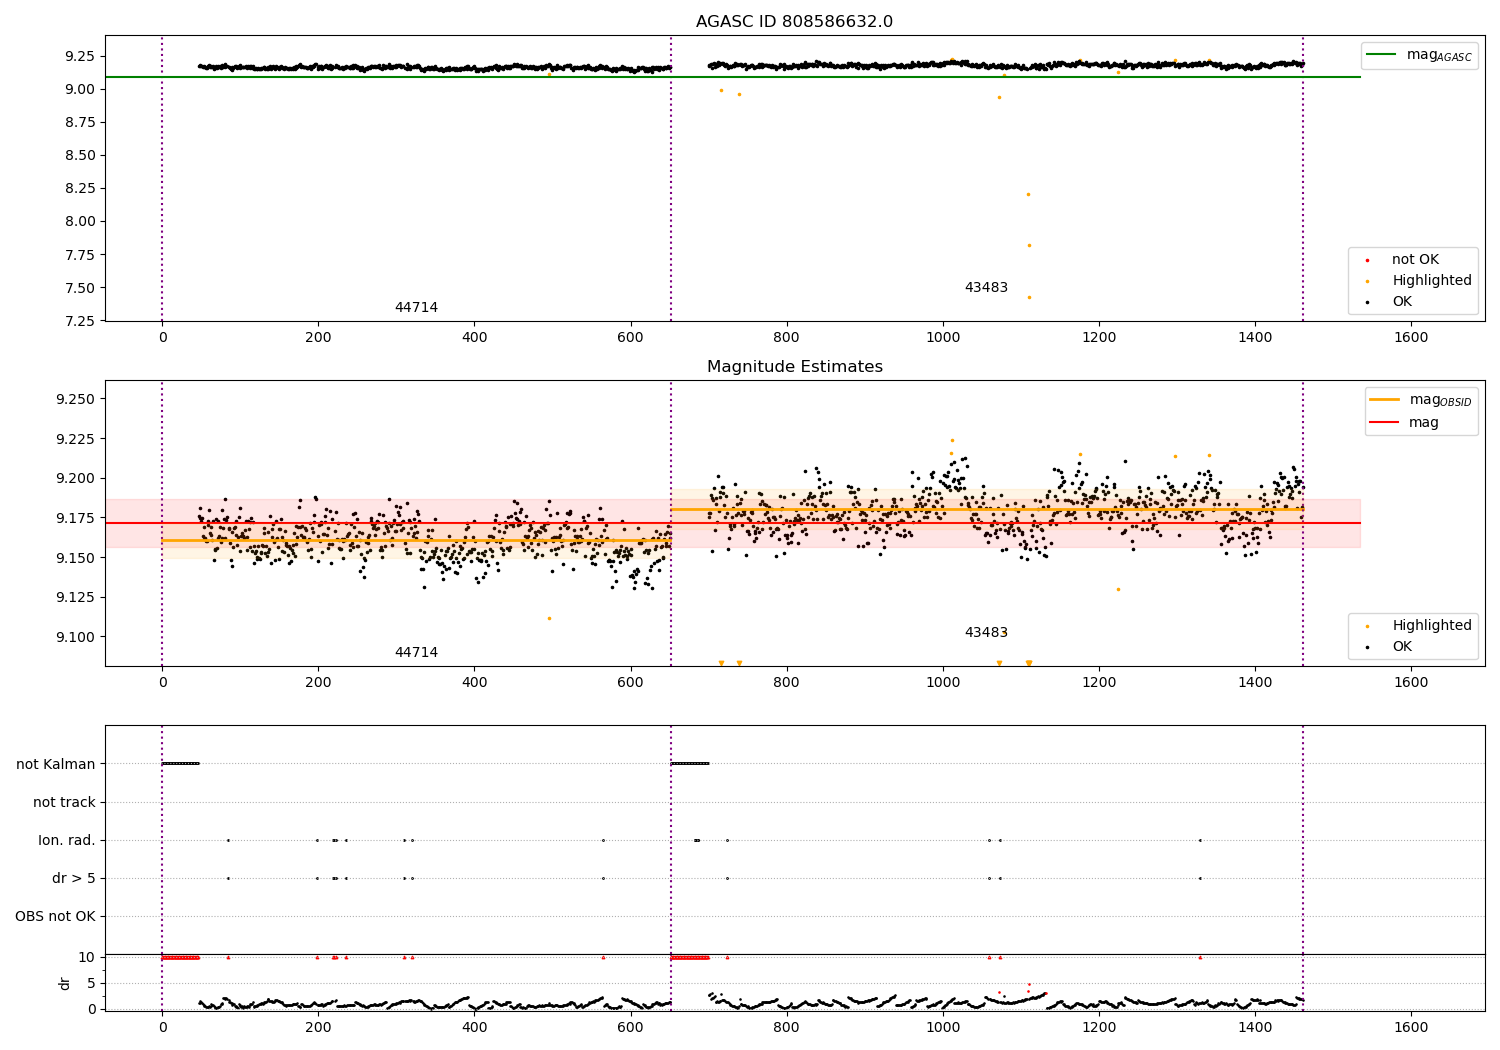Click the 'dr' y-axis label at bottom

(65, 983)
